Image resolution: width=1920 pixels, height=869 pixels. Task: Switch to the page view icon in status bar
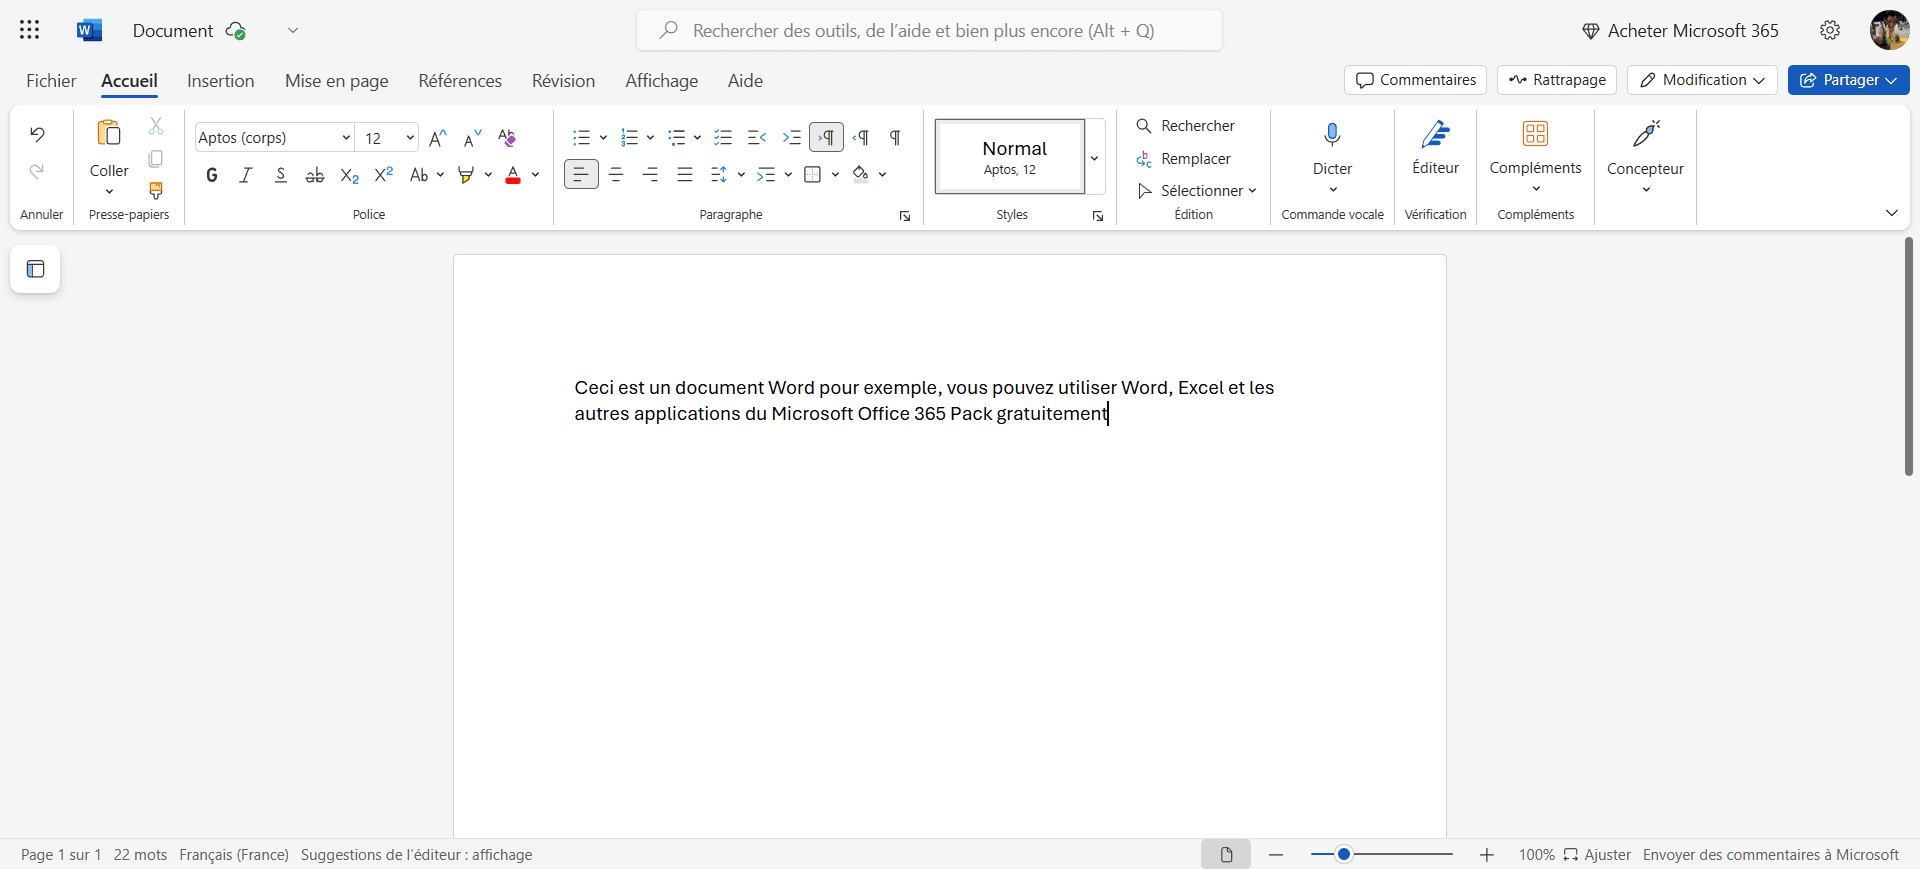[1226, 854]
